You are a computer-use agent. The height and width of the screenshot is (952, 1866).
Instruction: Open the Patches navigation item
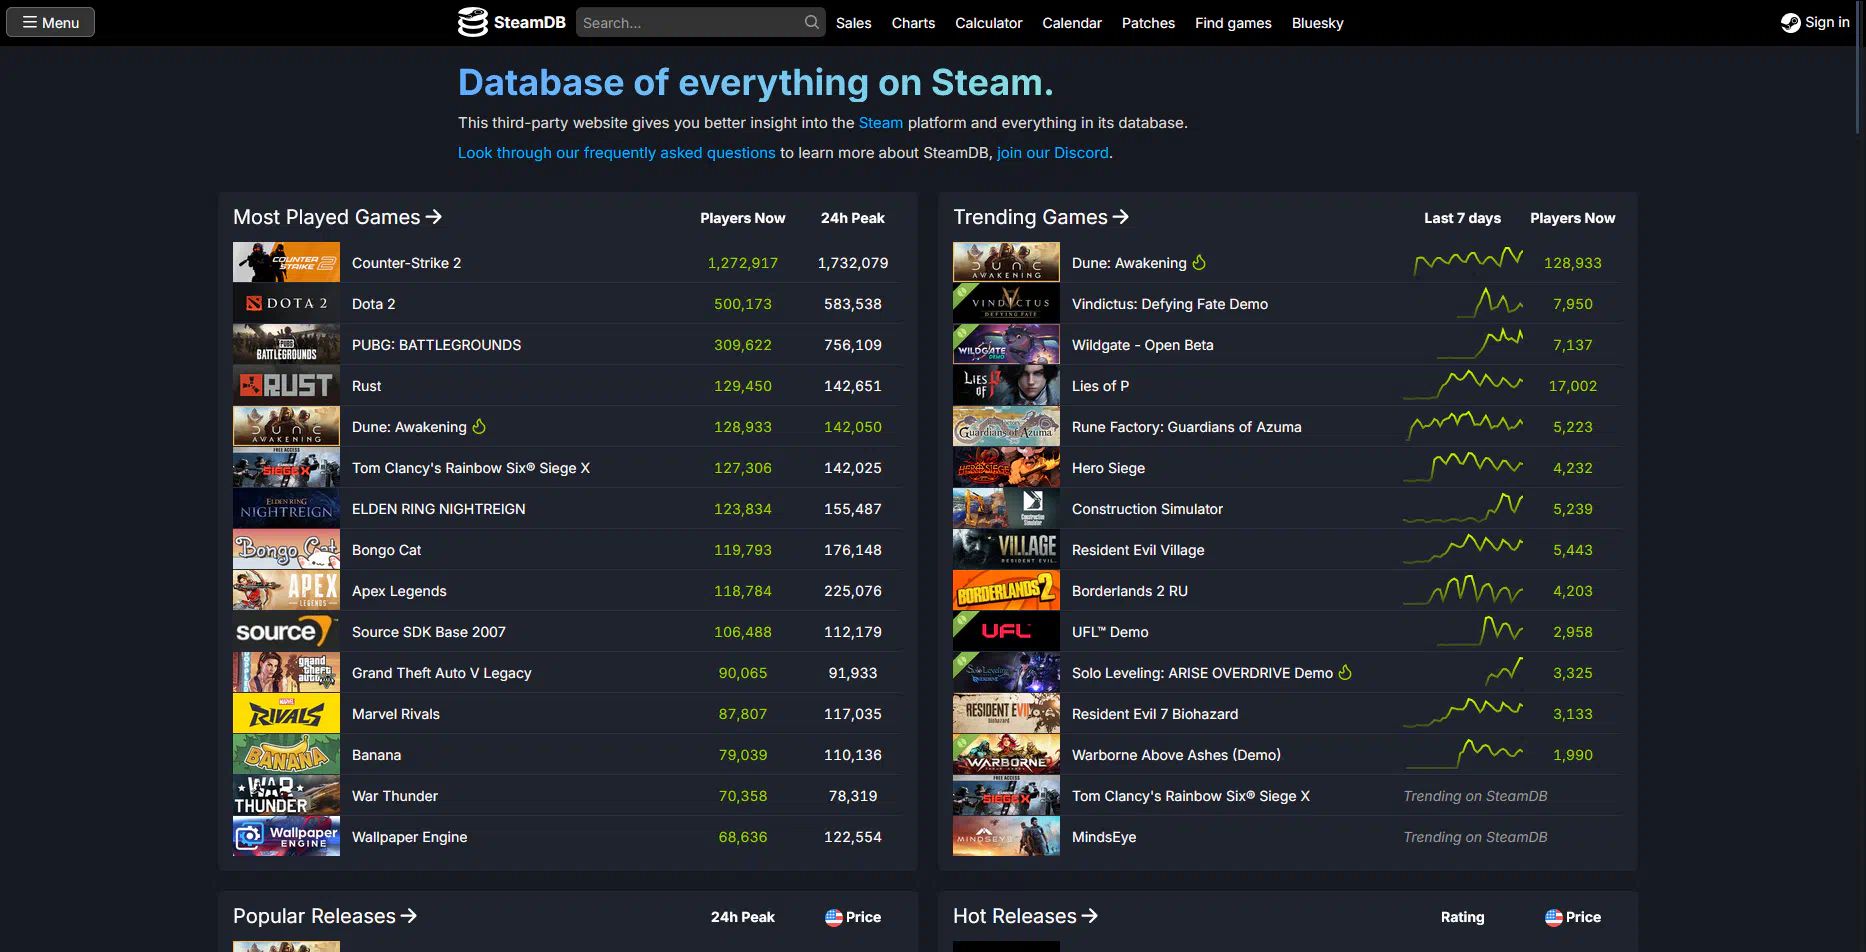tap(1148, 23)
